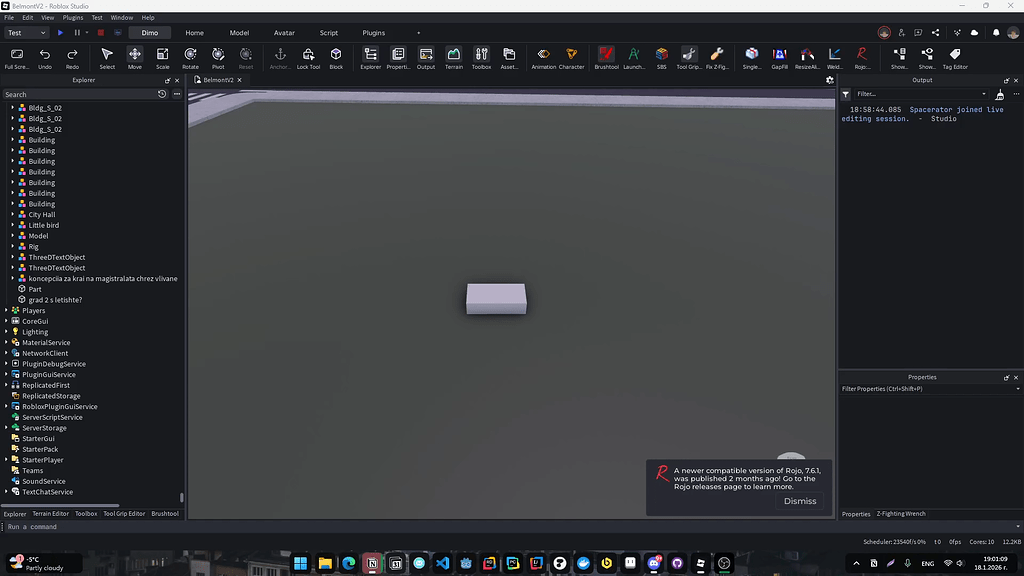This screenshot has height=576, width=1024.
Task: Open Visual Studio Code from taskbar
Action: (x=443, y=563)
